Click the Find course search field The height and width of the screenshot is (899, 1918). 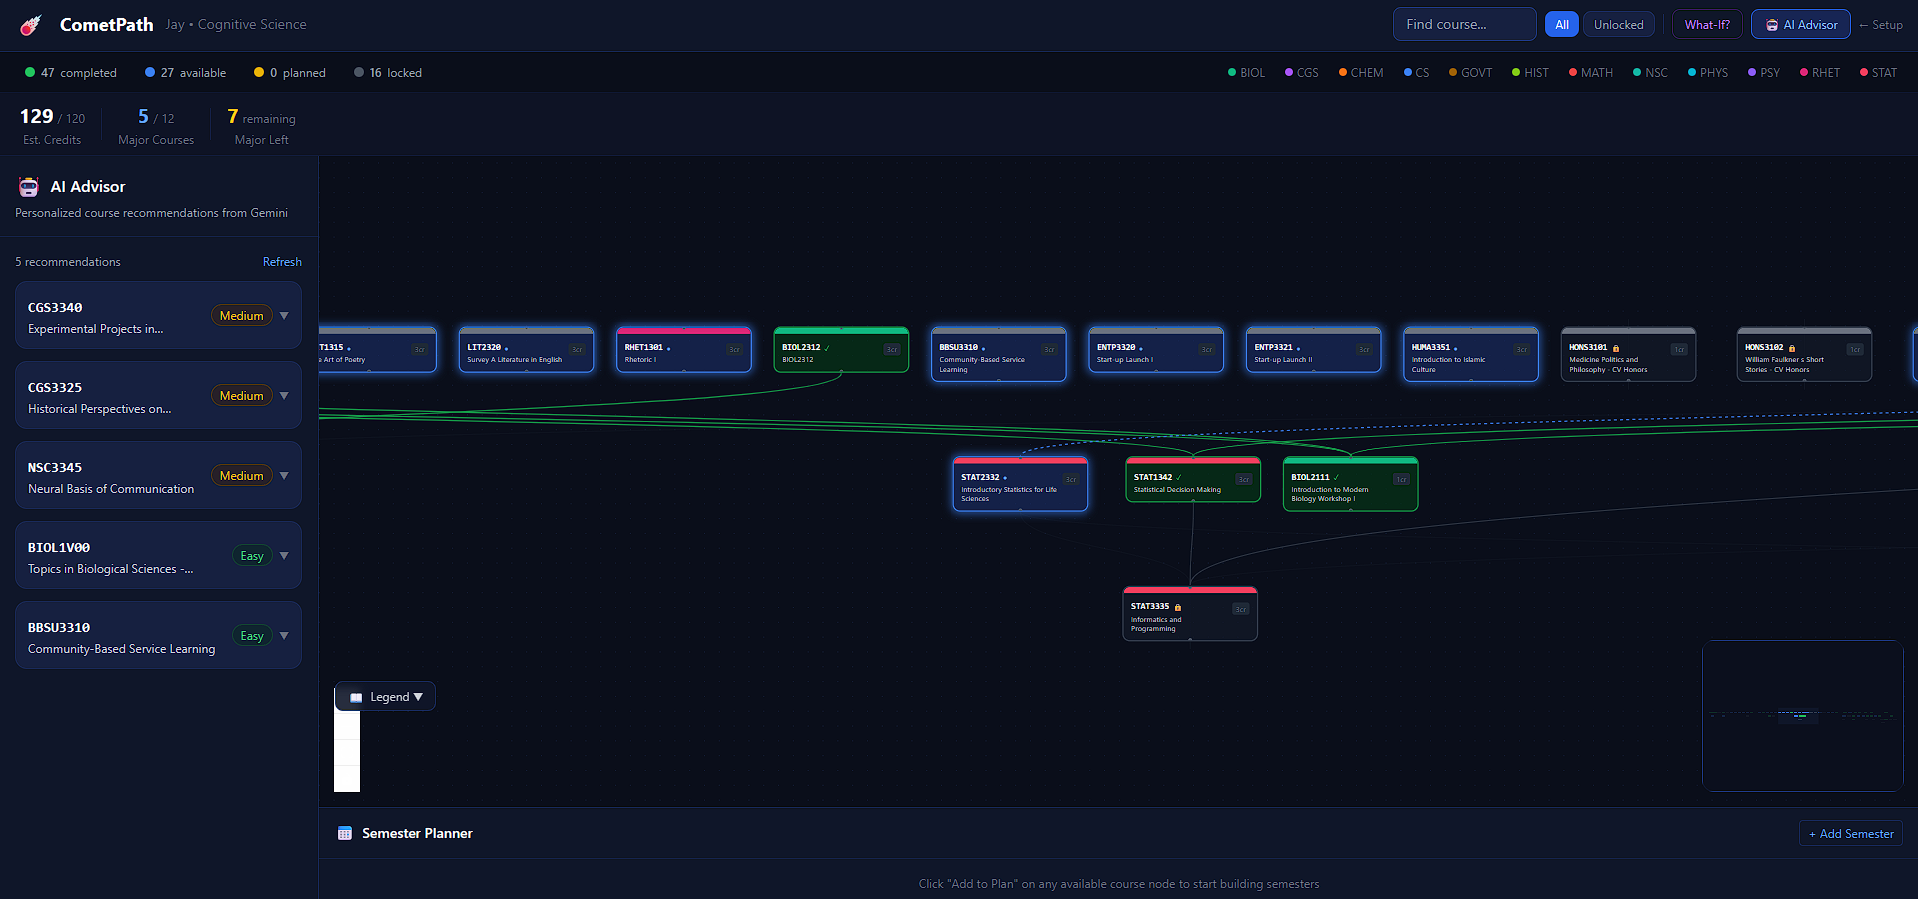coord(1464,25)
